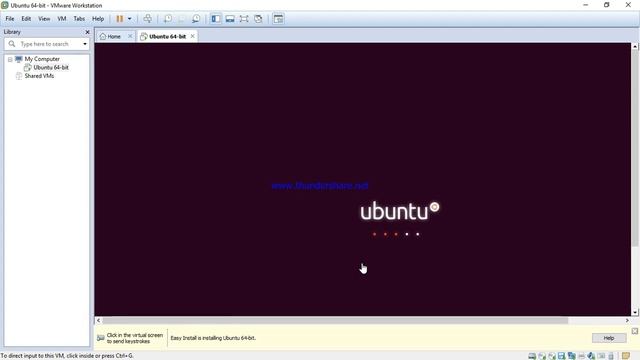Toggle the Library sidebar visibility button
This screenshot has width=640, height=360.
coord(216,19)
